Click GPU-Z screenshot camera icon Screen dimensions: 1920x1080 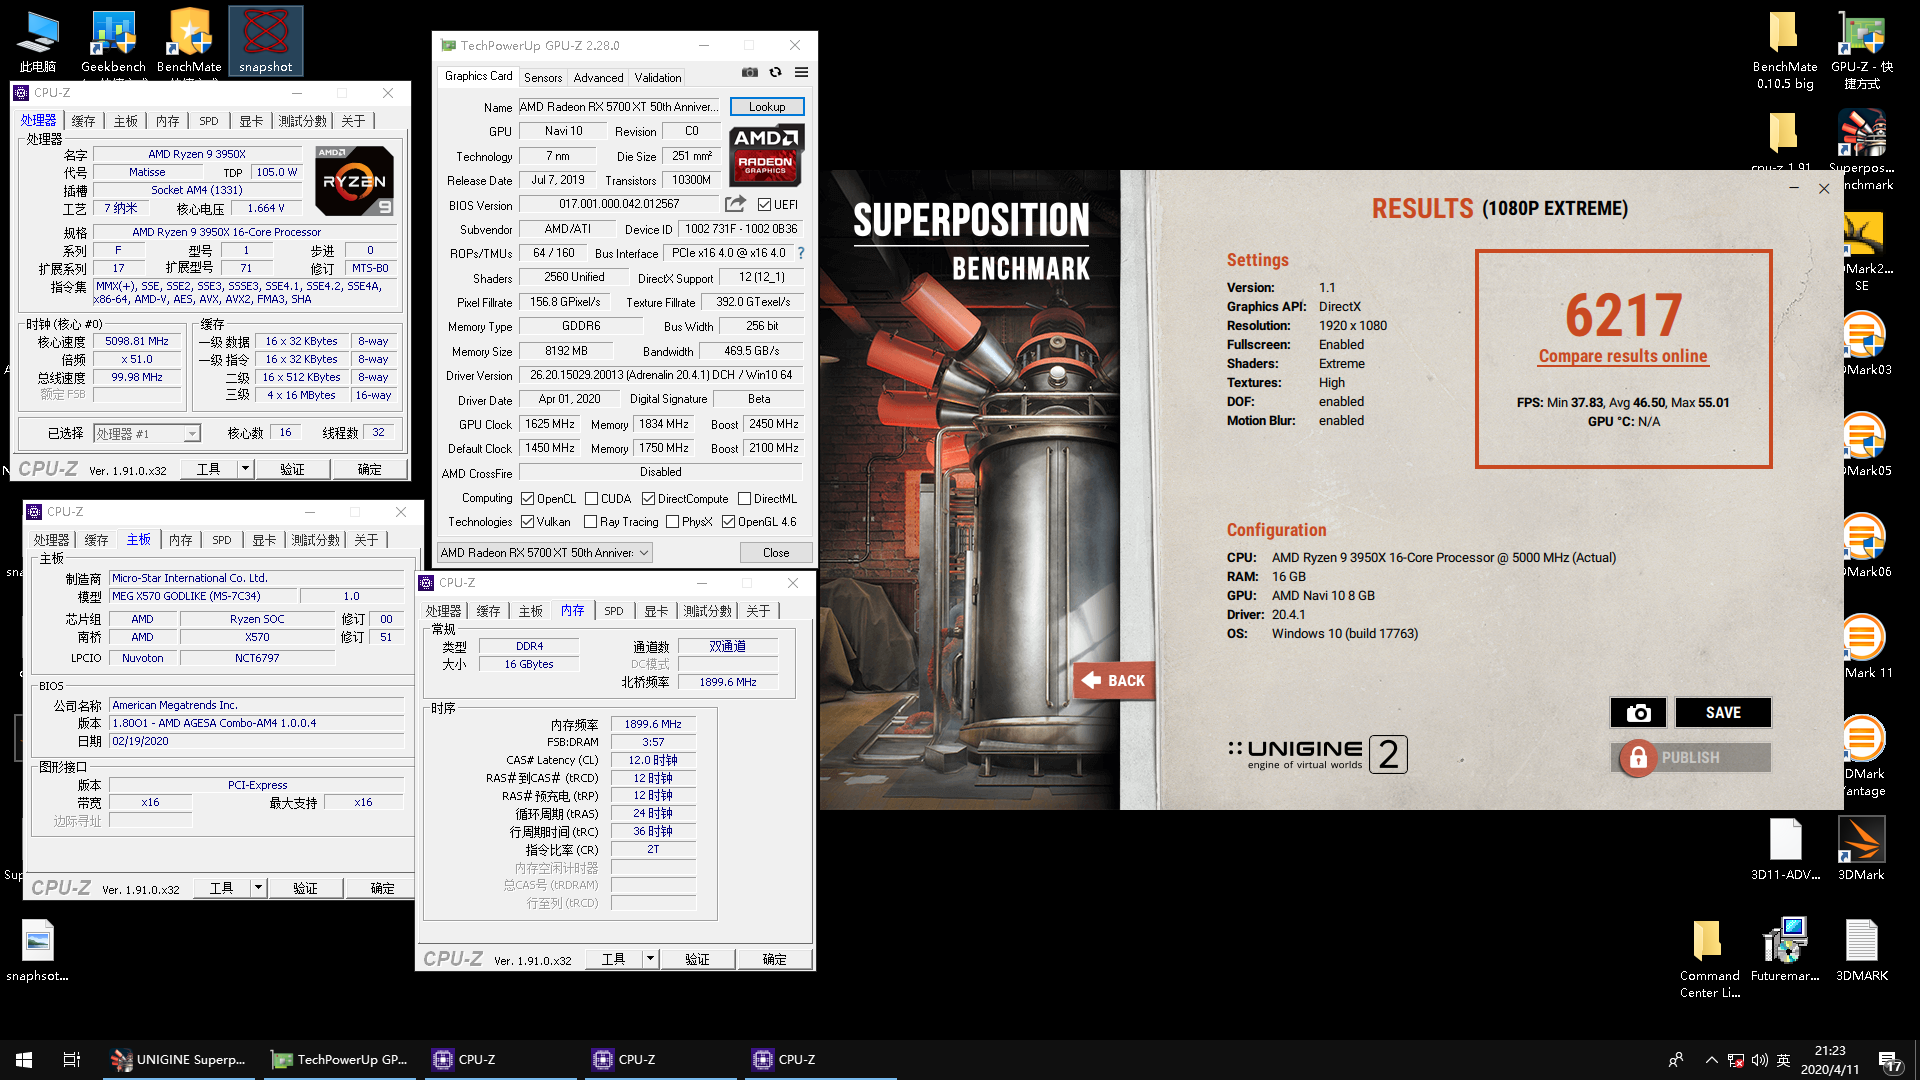pos(750,72)
